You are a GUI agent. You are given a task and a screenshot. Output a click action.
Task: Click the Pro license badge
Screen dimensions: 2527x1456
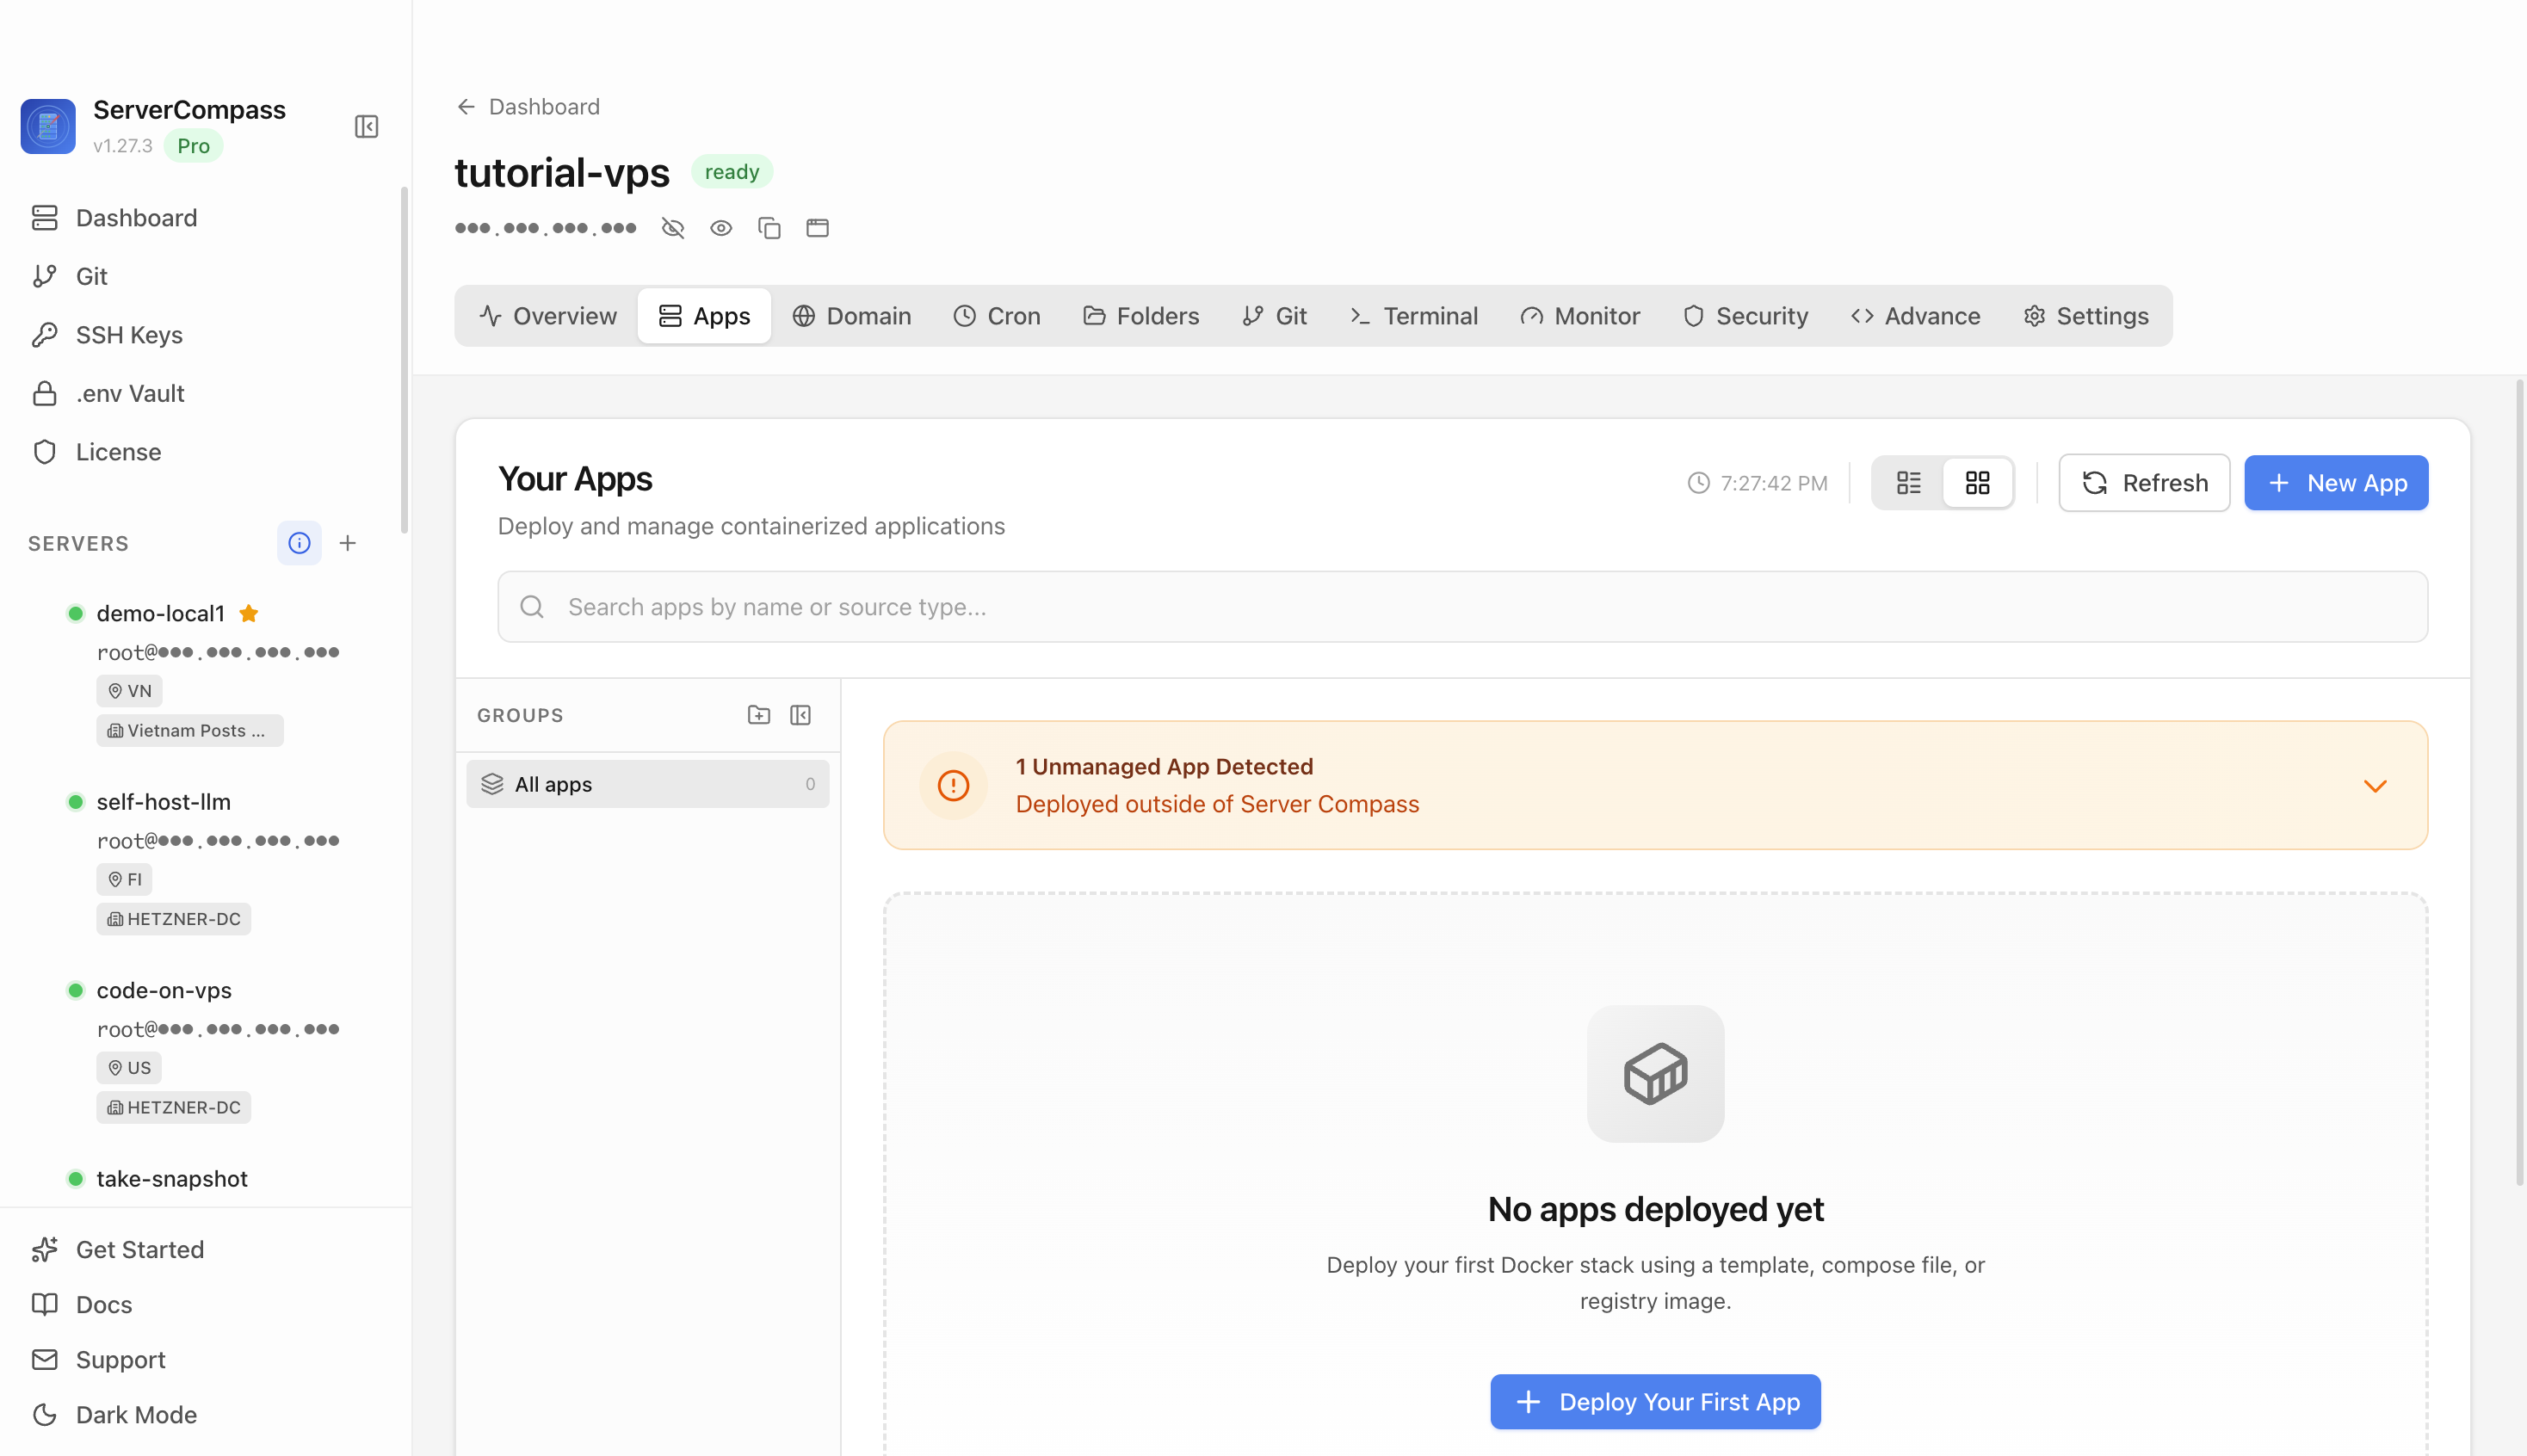193,146
